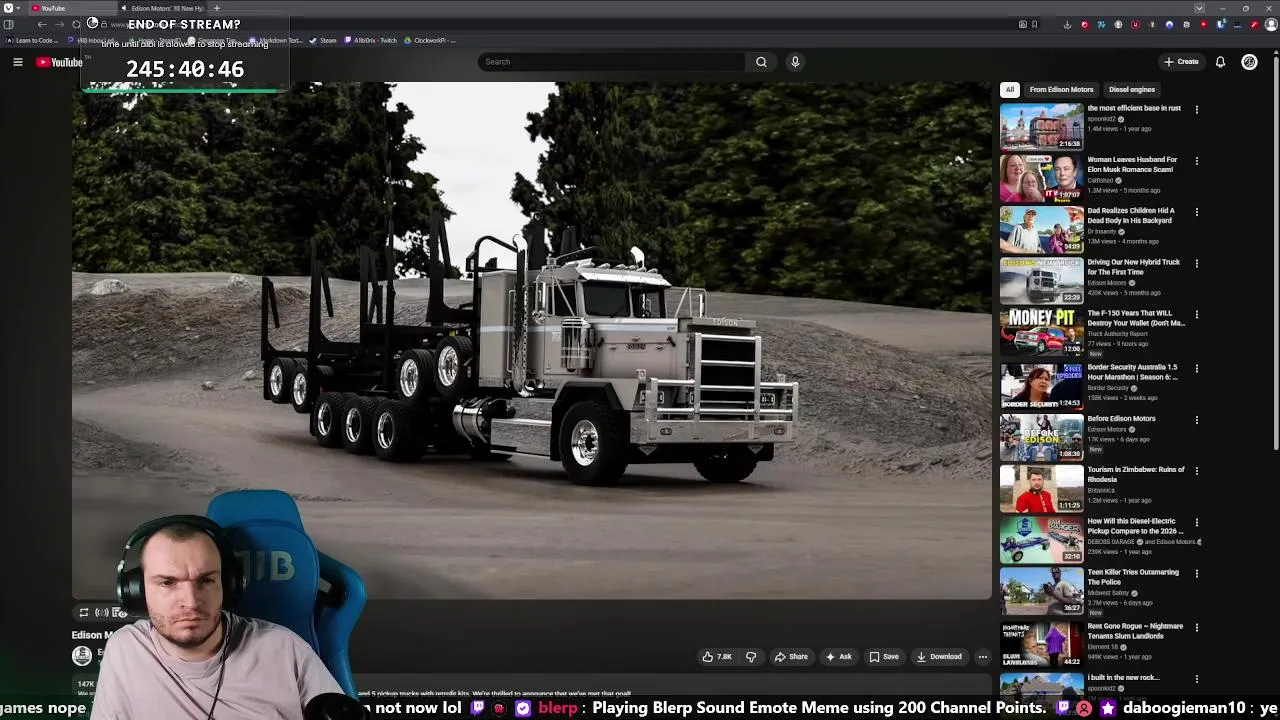
Task: Open 'Border Security Australia 1.5 Hour' title
Action: [x=1133, y=372]
